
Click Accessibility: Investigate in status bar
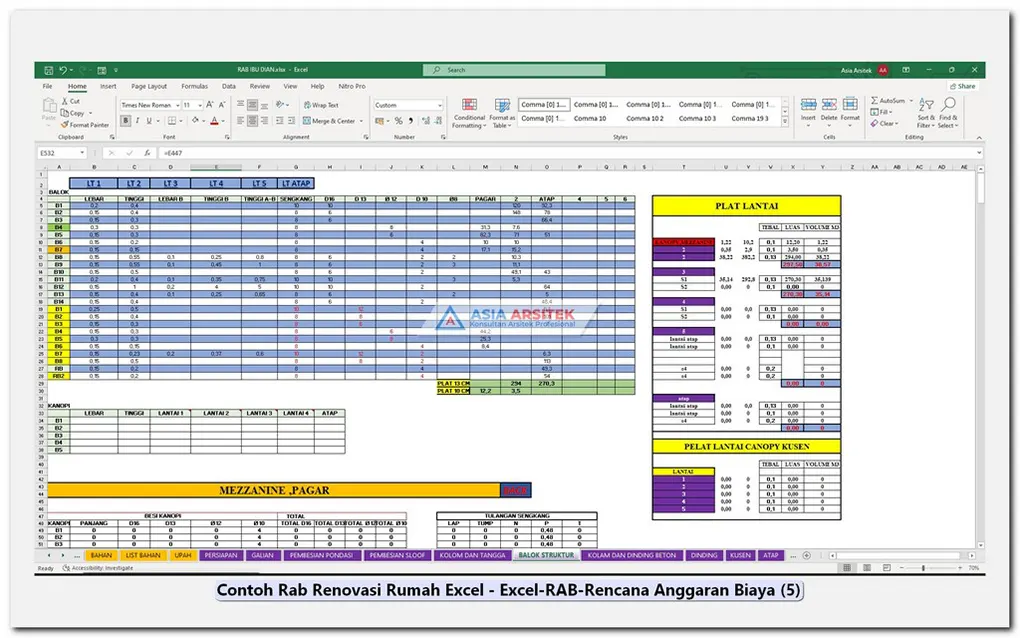coord(98,568)
